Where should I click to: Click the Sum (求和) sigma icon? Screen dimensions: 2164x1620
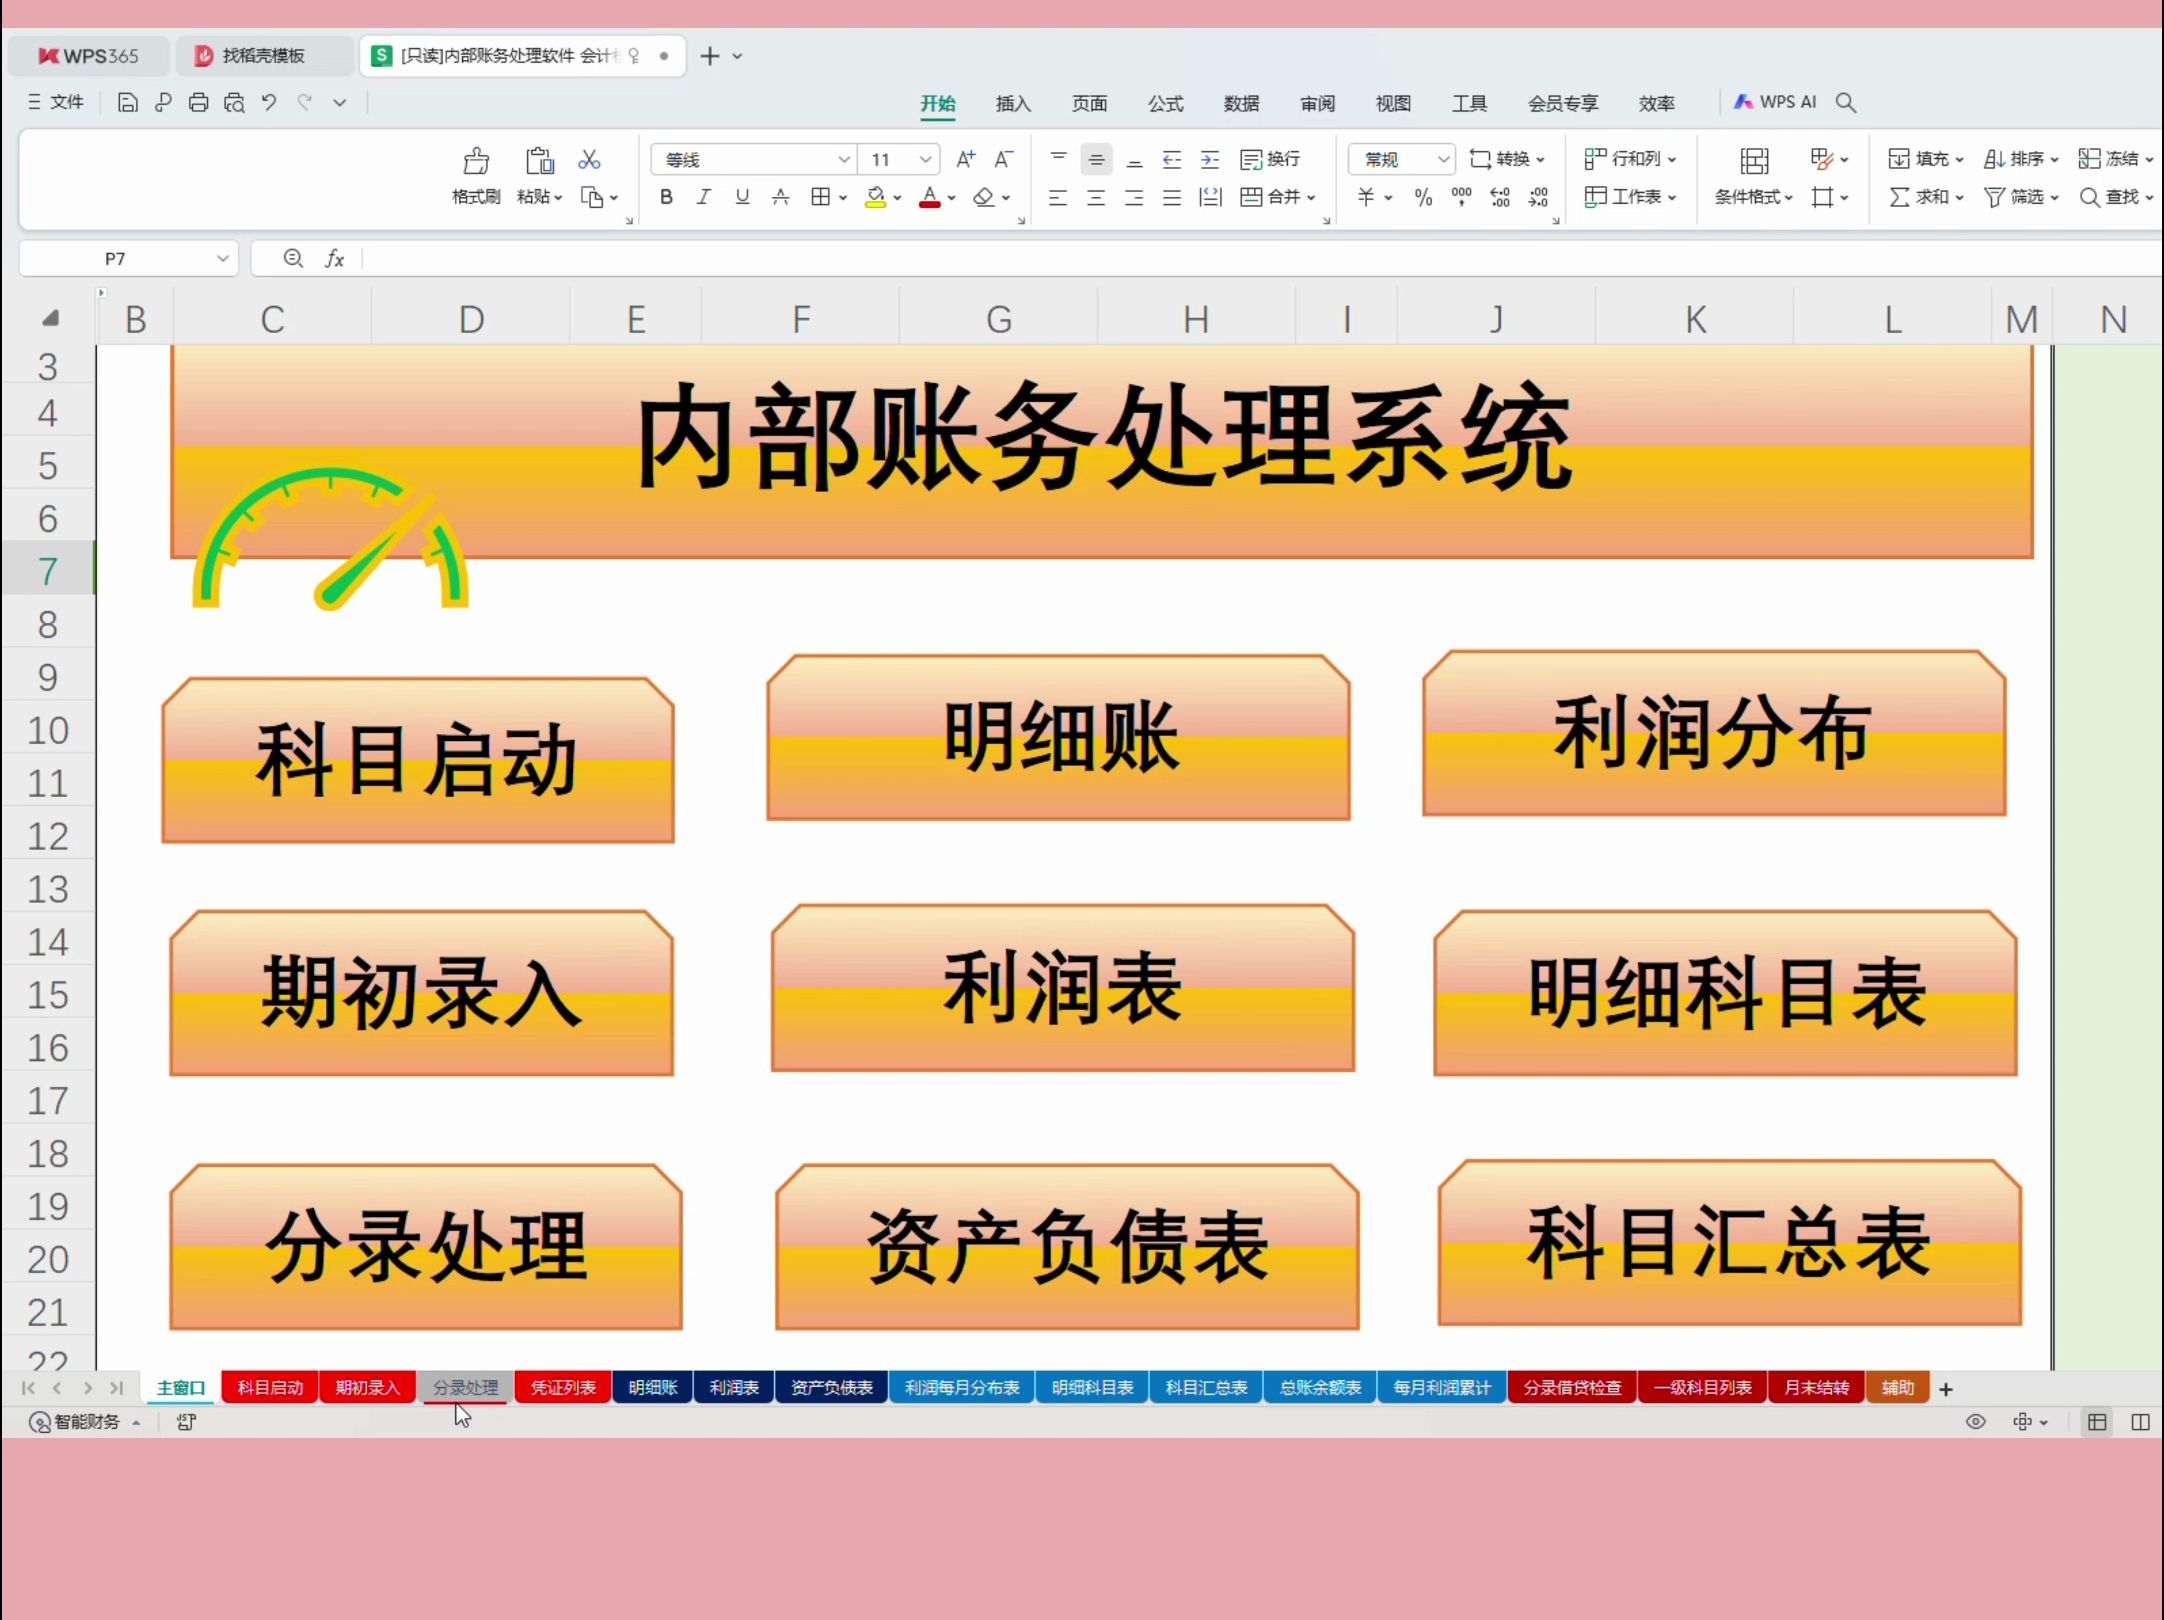tap(1899, 197)
